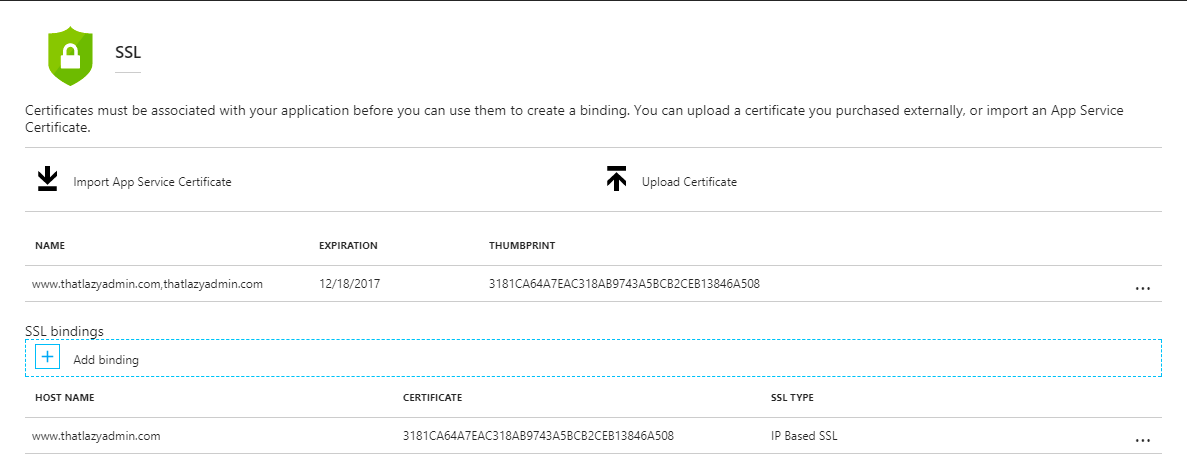Click the THUMBPRINT column header
The height and width of the screenshot is (455, 1187).
coord(522,246)
